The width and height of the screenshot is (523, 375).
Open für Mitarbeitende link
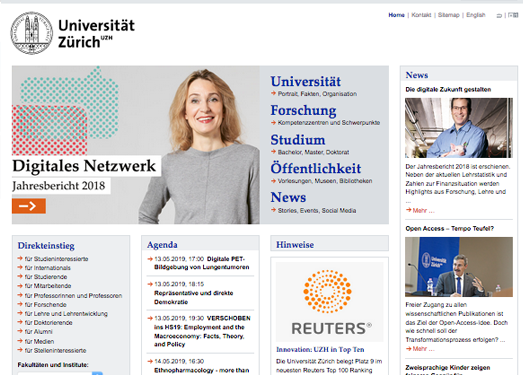pyautogui.click(x=48, y=286)
